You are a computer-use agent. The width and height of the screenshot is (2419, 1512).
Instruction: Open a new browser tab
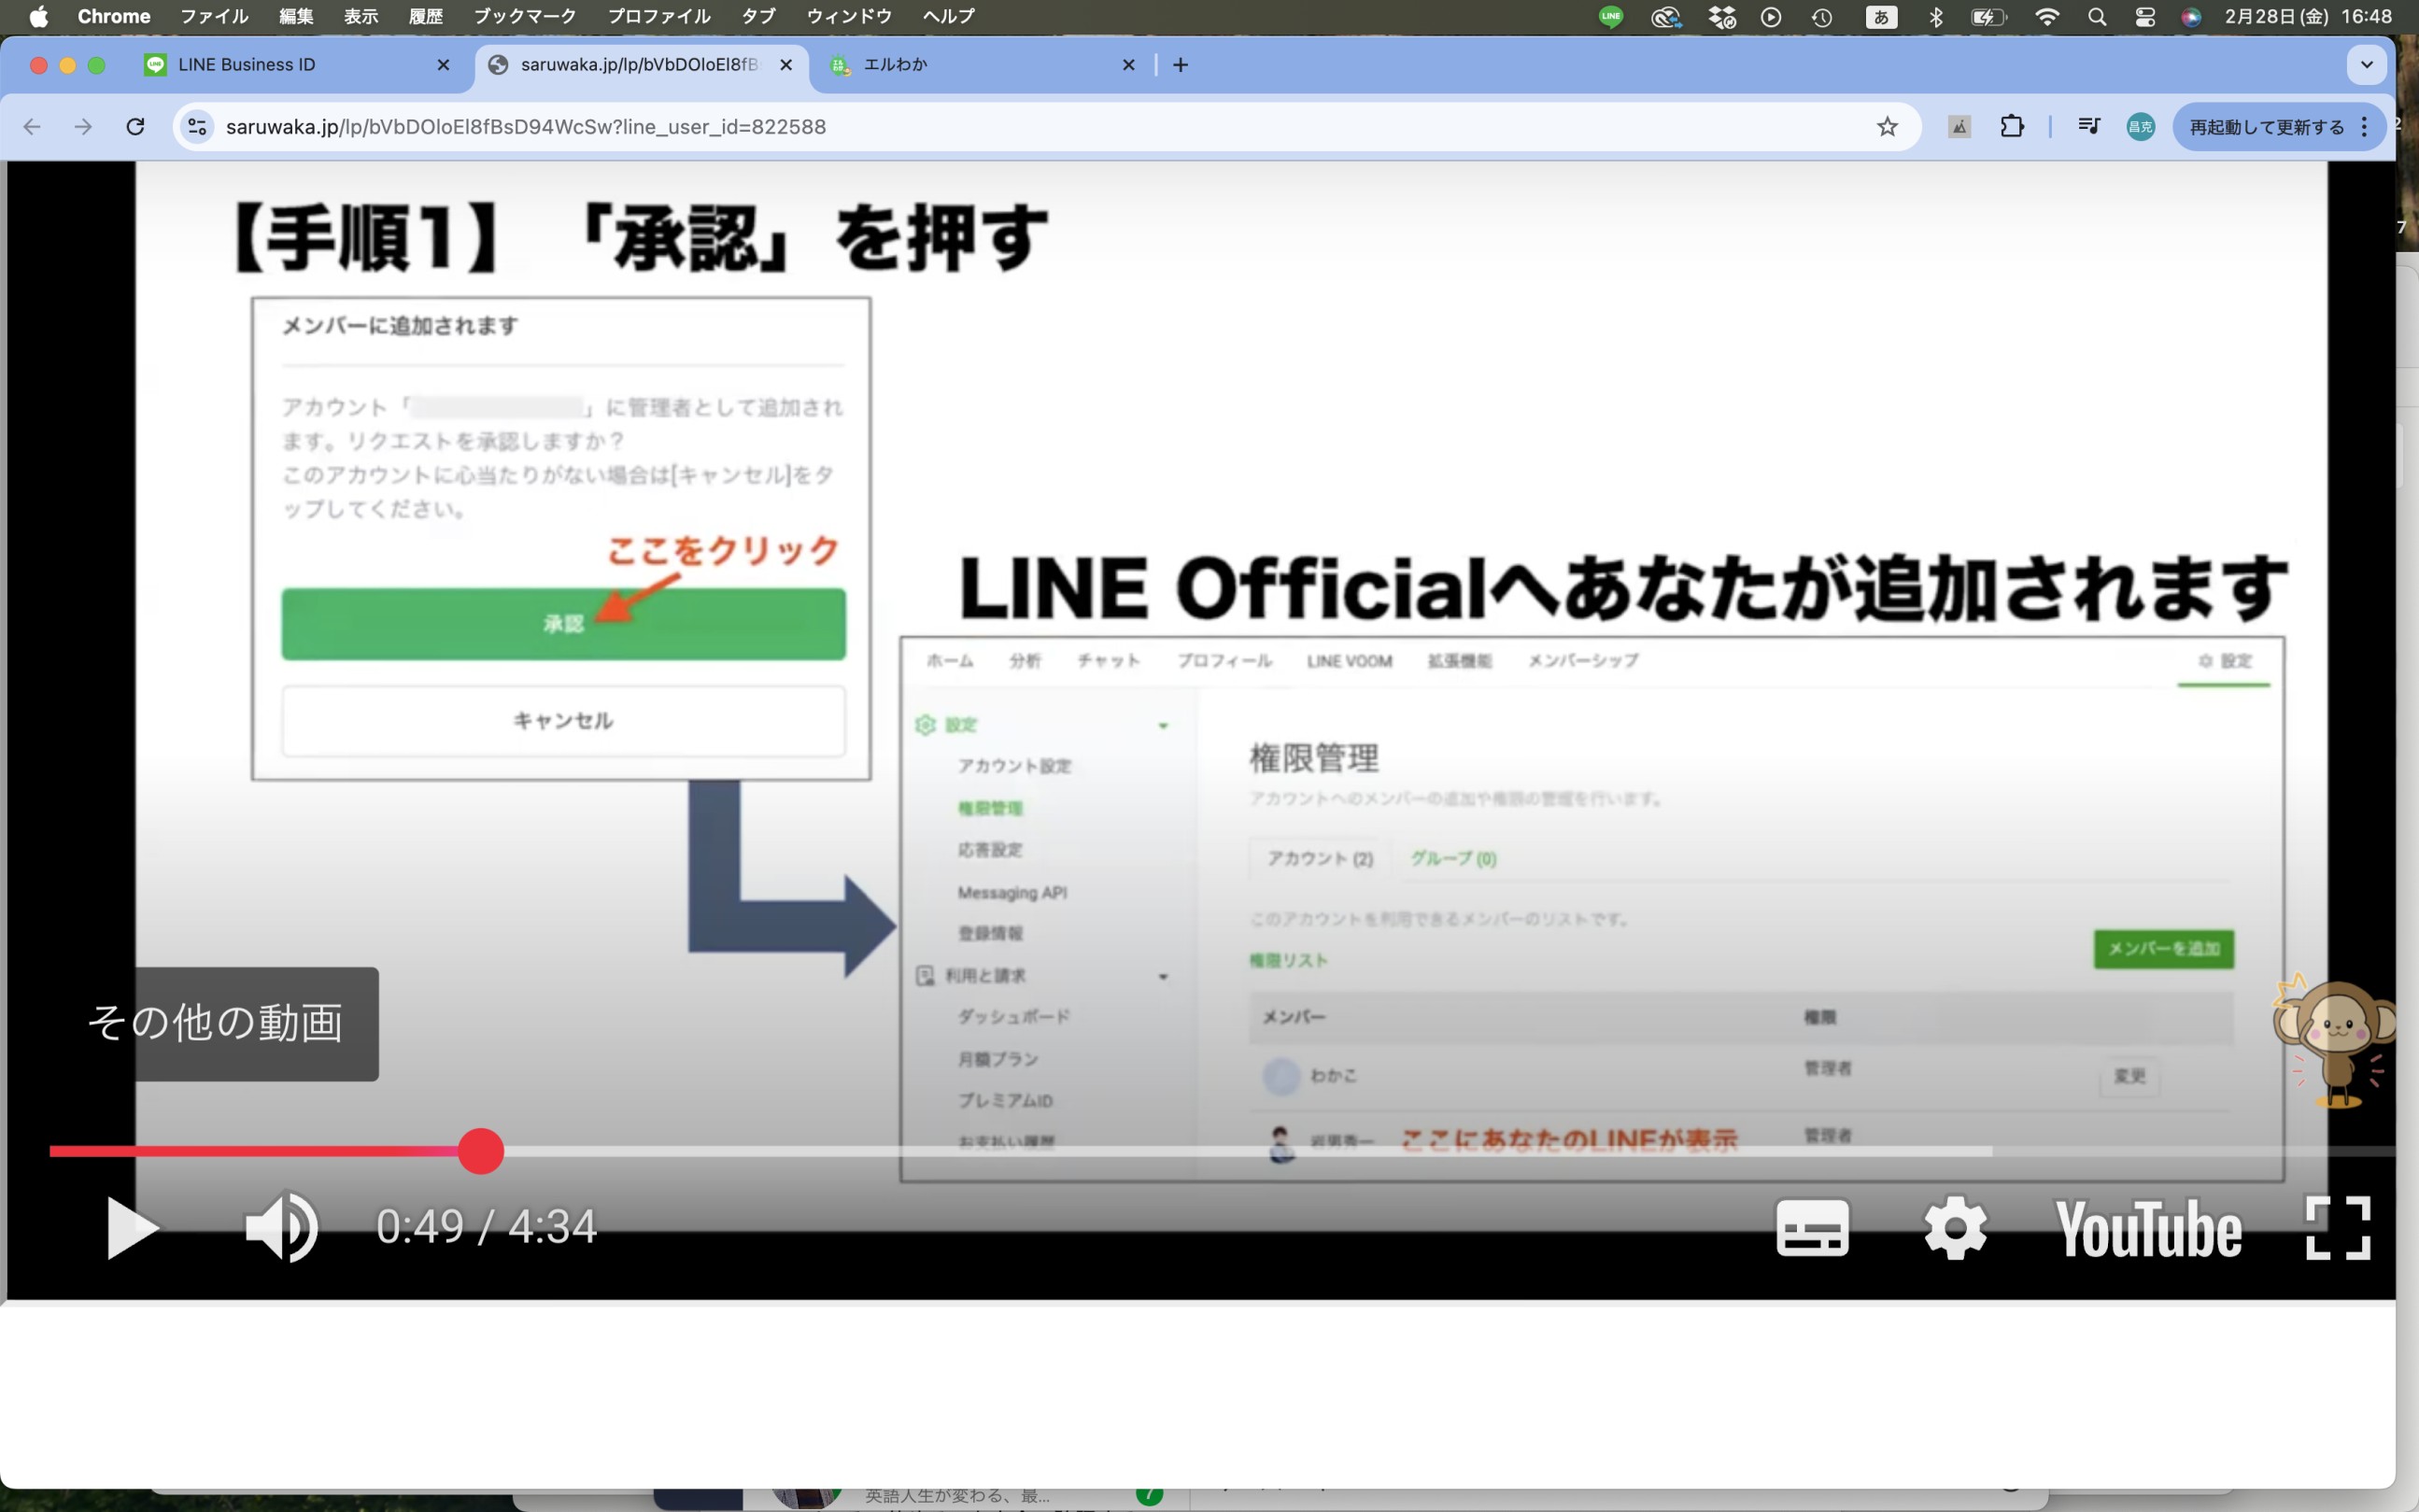click(x=1181, y=65)
